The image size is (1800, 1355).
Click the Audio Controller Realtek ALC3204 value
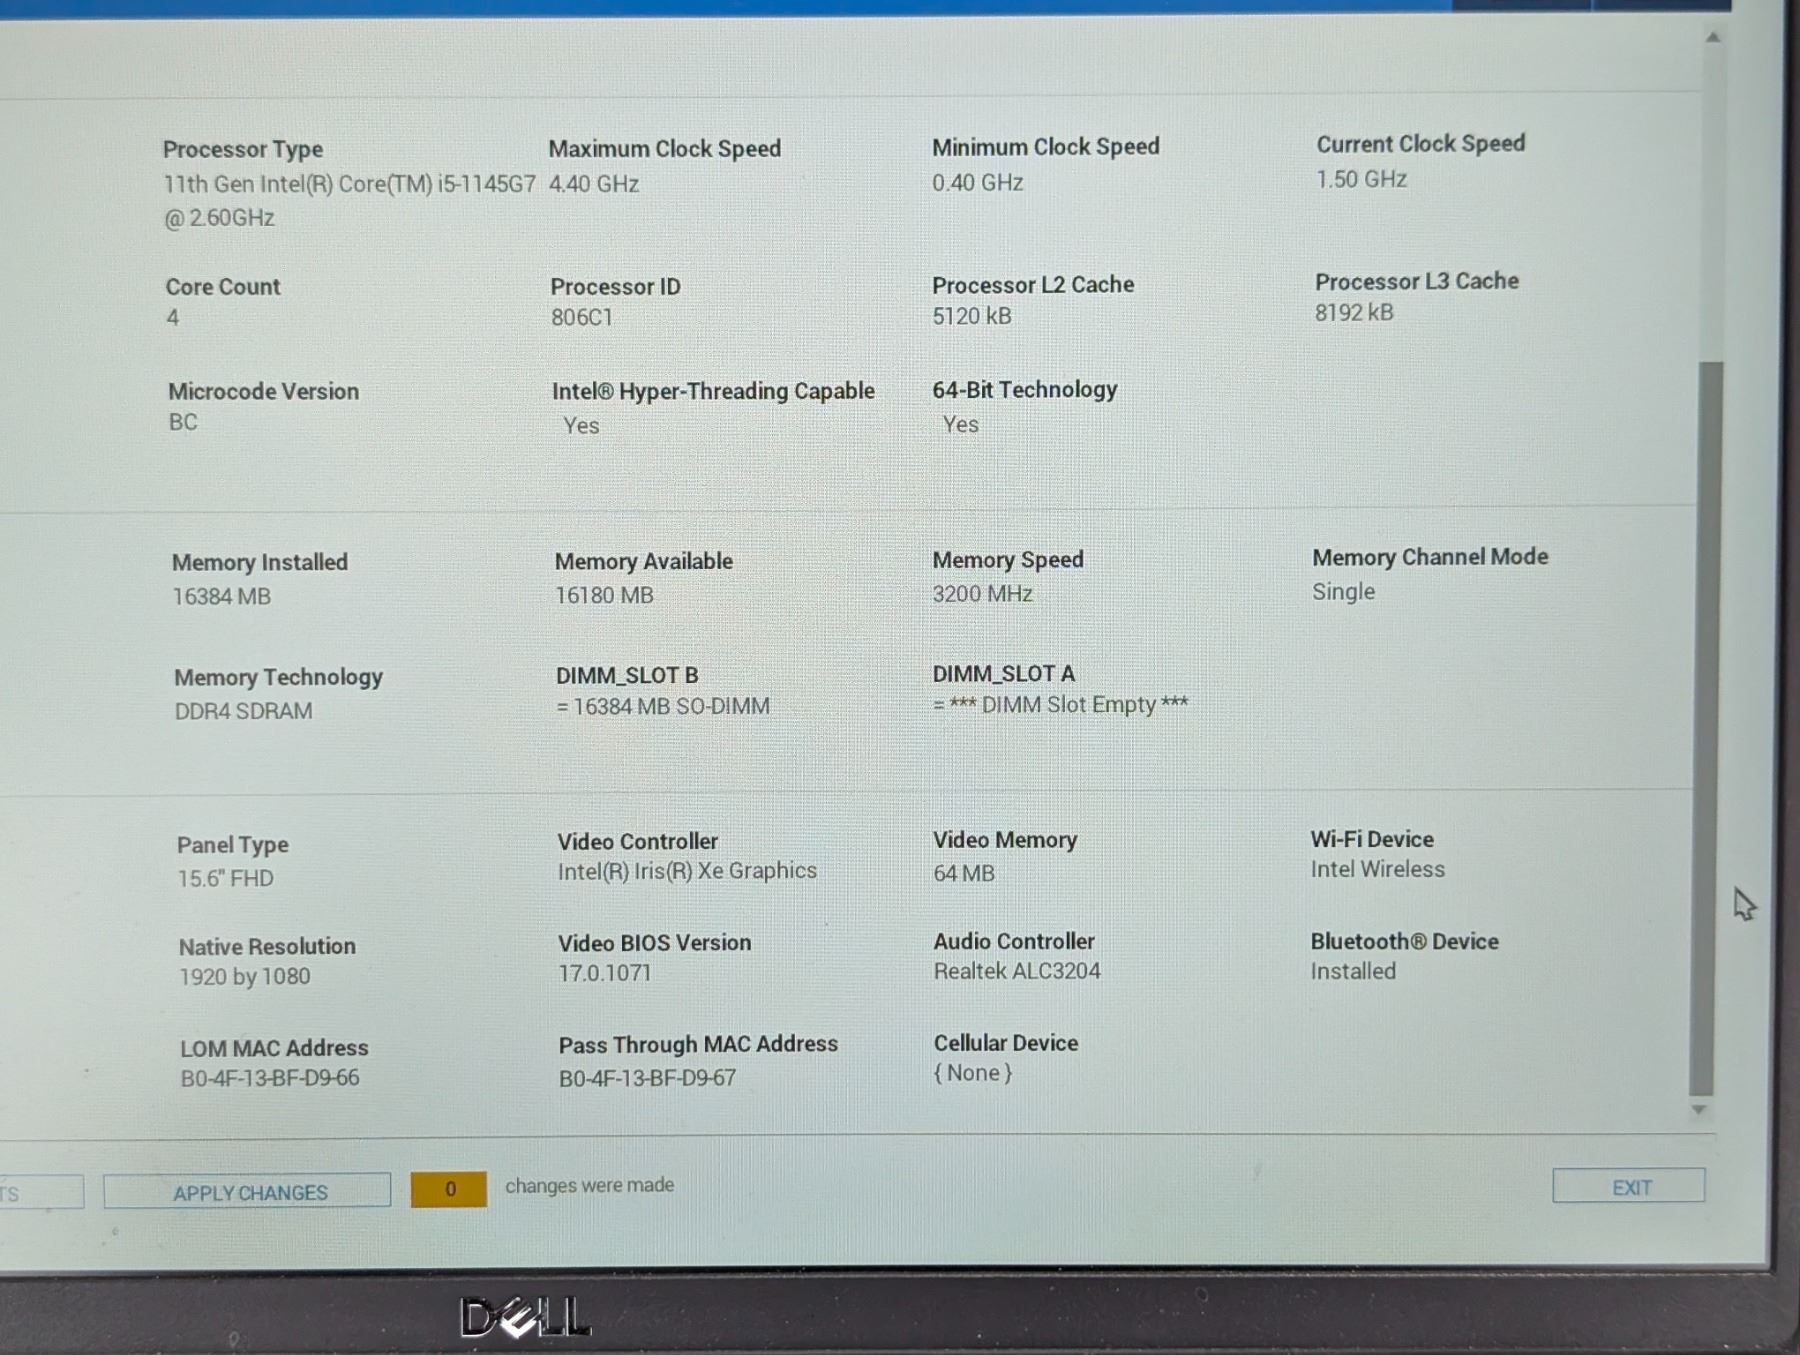pyautogui.click(x=1016, y=971)
